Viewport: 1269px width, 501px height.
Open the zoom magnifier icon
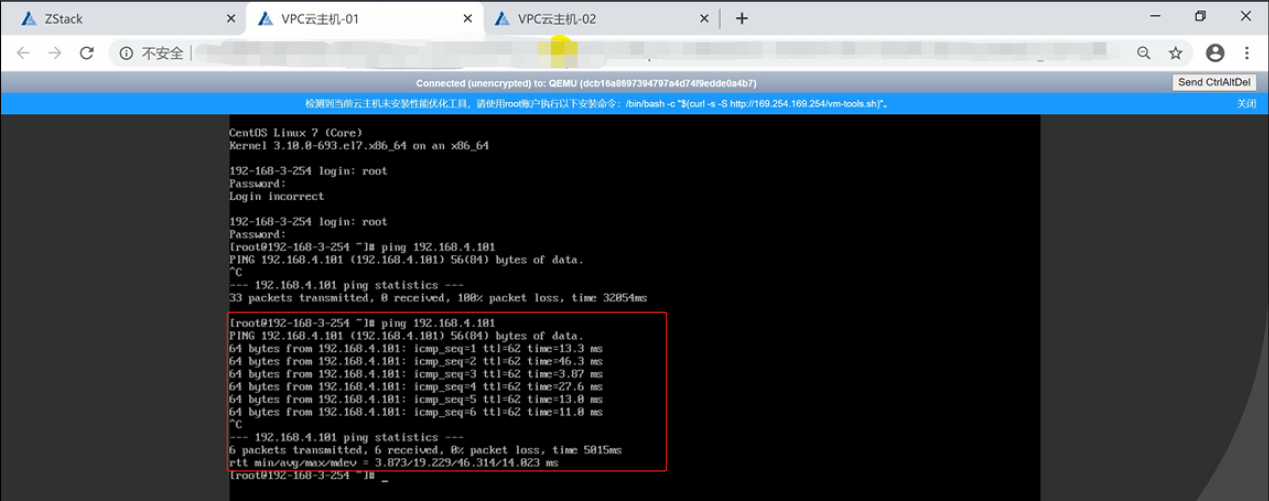coord(1144,53)
